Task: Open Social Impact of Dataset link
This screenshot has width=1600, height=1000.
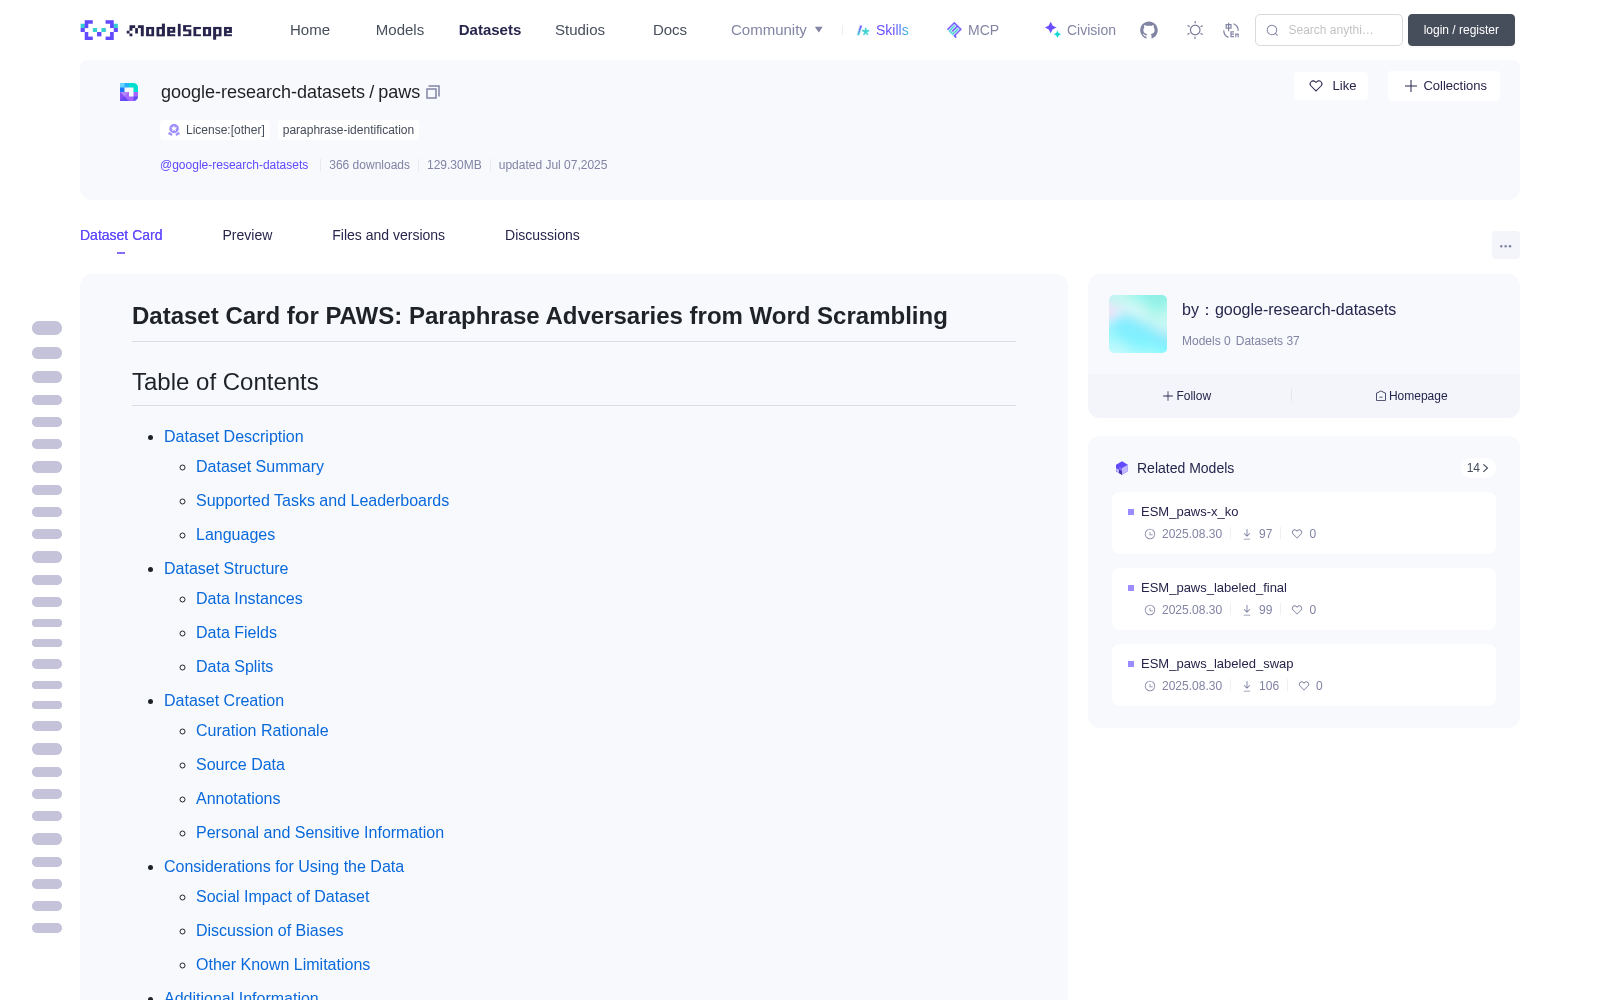Action: pyautogui.click(x=282, y=896)
